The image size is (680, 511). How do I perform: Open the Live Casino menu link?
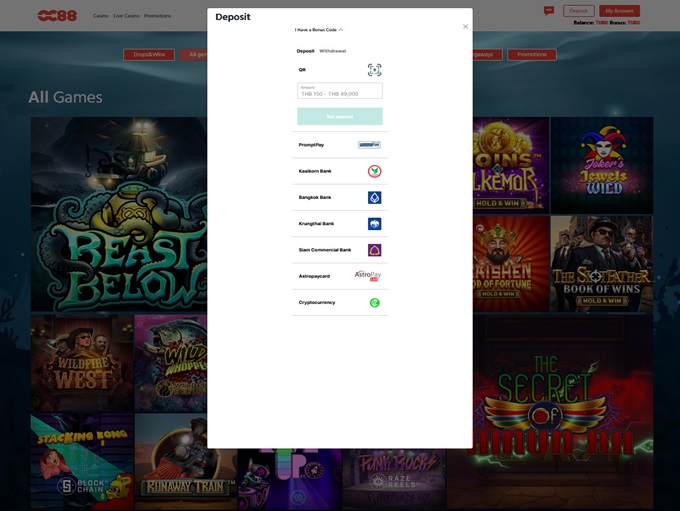[126, 16]
